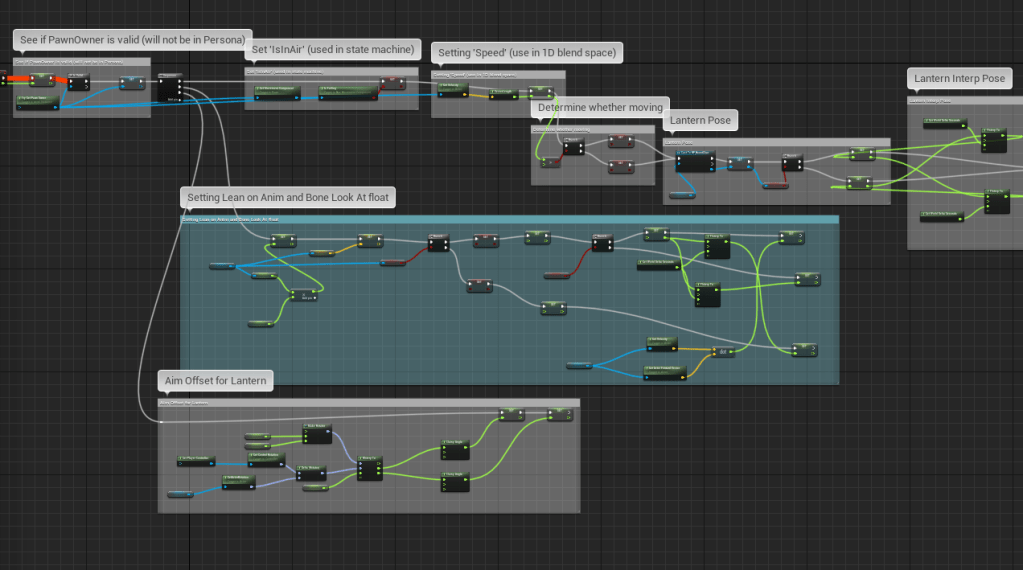Select the Try Get Pawn Owner node
This screenshot has width=1023, height=570.
[x=37, y=99]
